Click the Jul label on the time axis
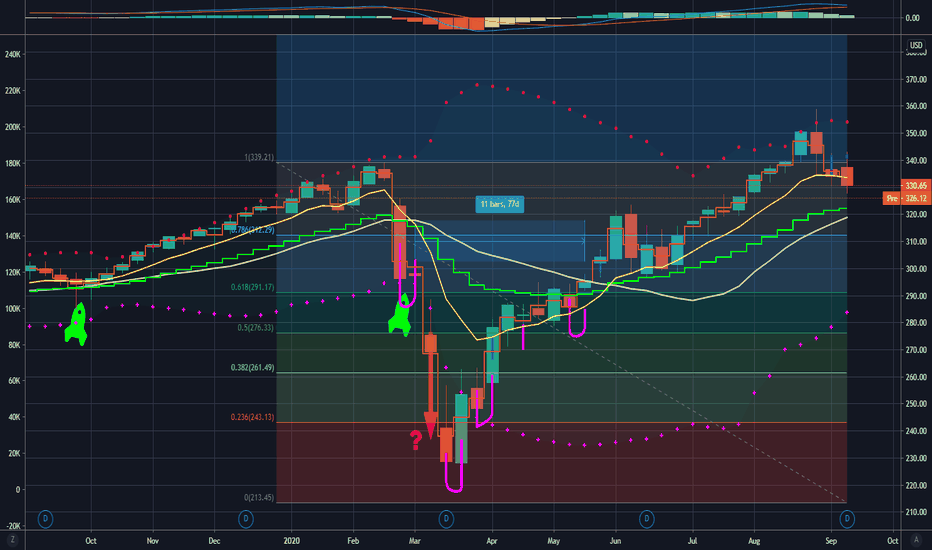This screenshot has height=550, width=932. pyautogui.click(x=692, y=540)
